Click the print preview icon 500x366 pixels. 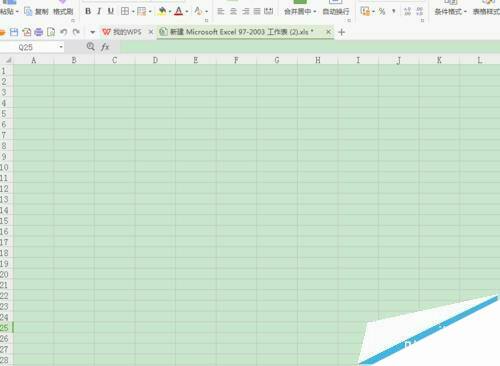(x=51, y=32)
